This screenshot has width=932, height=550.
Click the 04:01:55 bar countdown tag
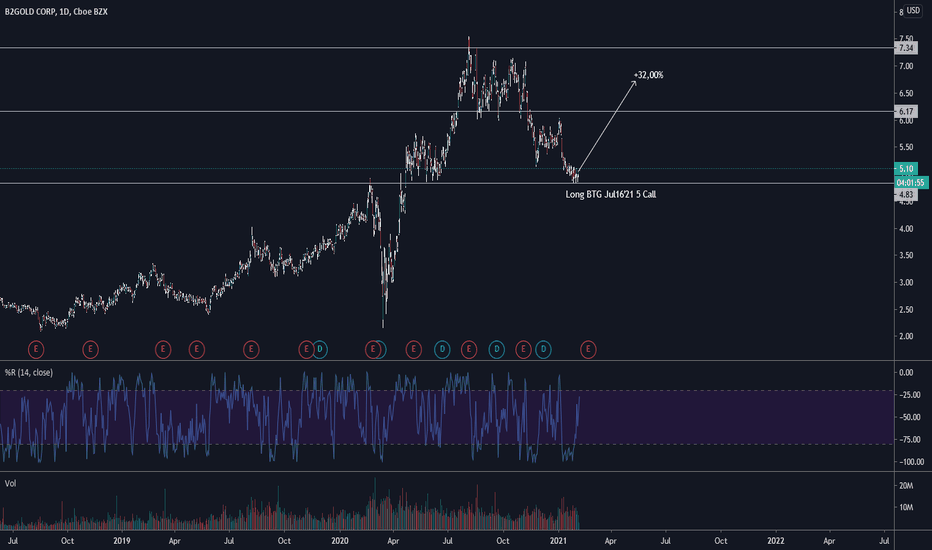click(911, 183)
